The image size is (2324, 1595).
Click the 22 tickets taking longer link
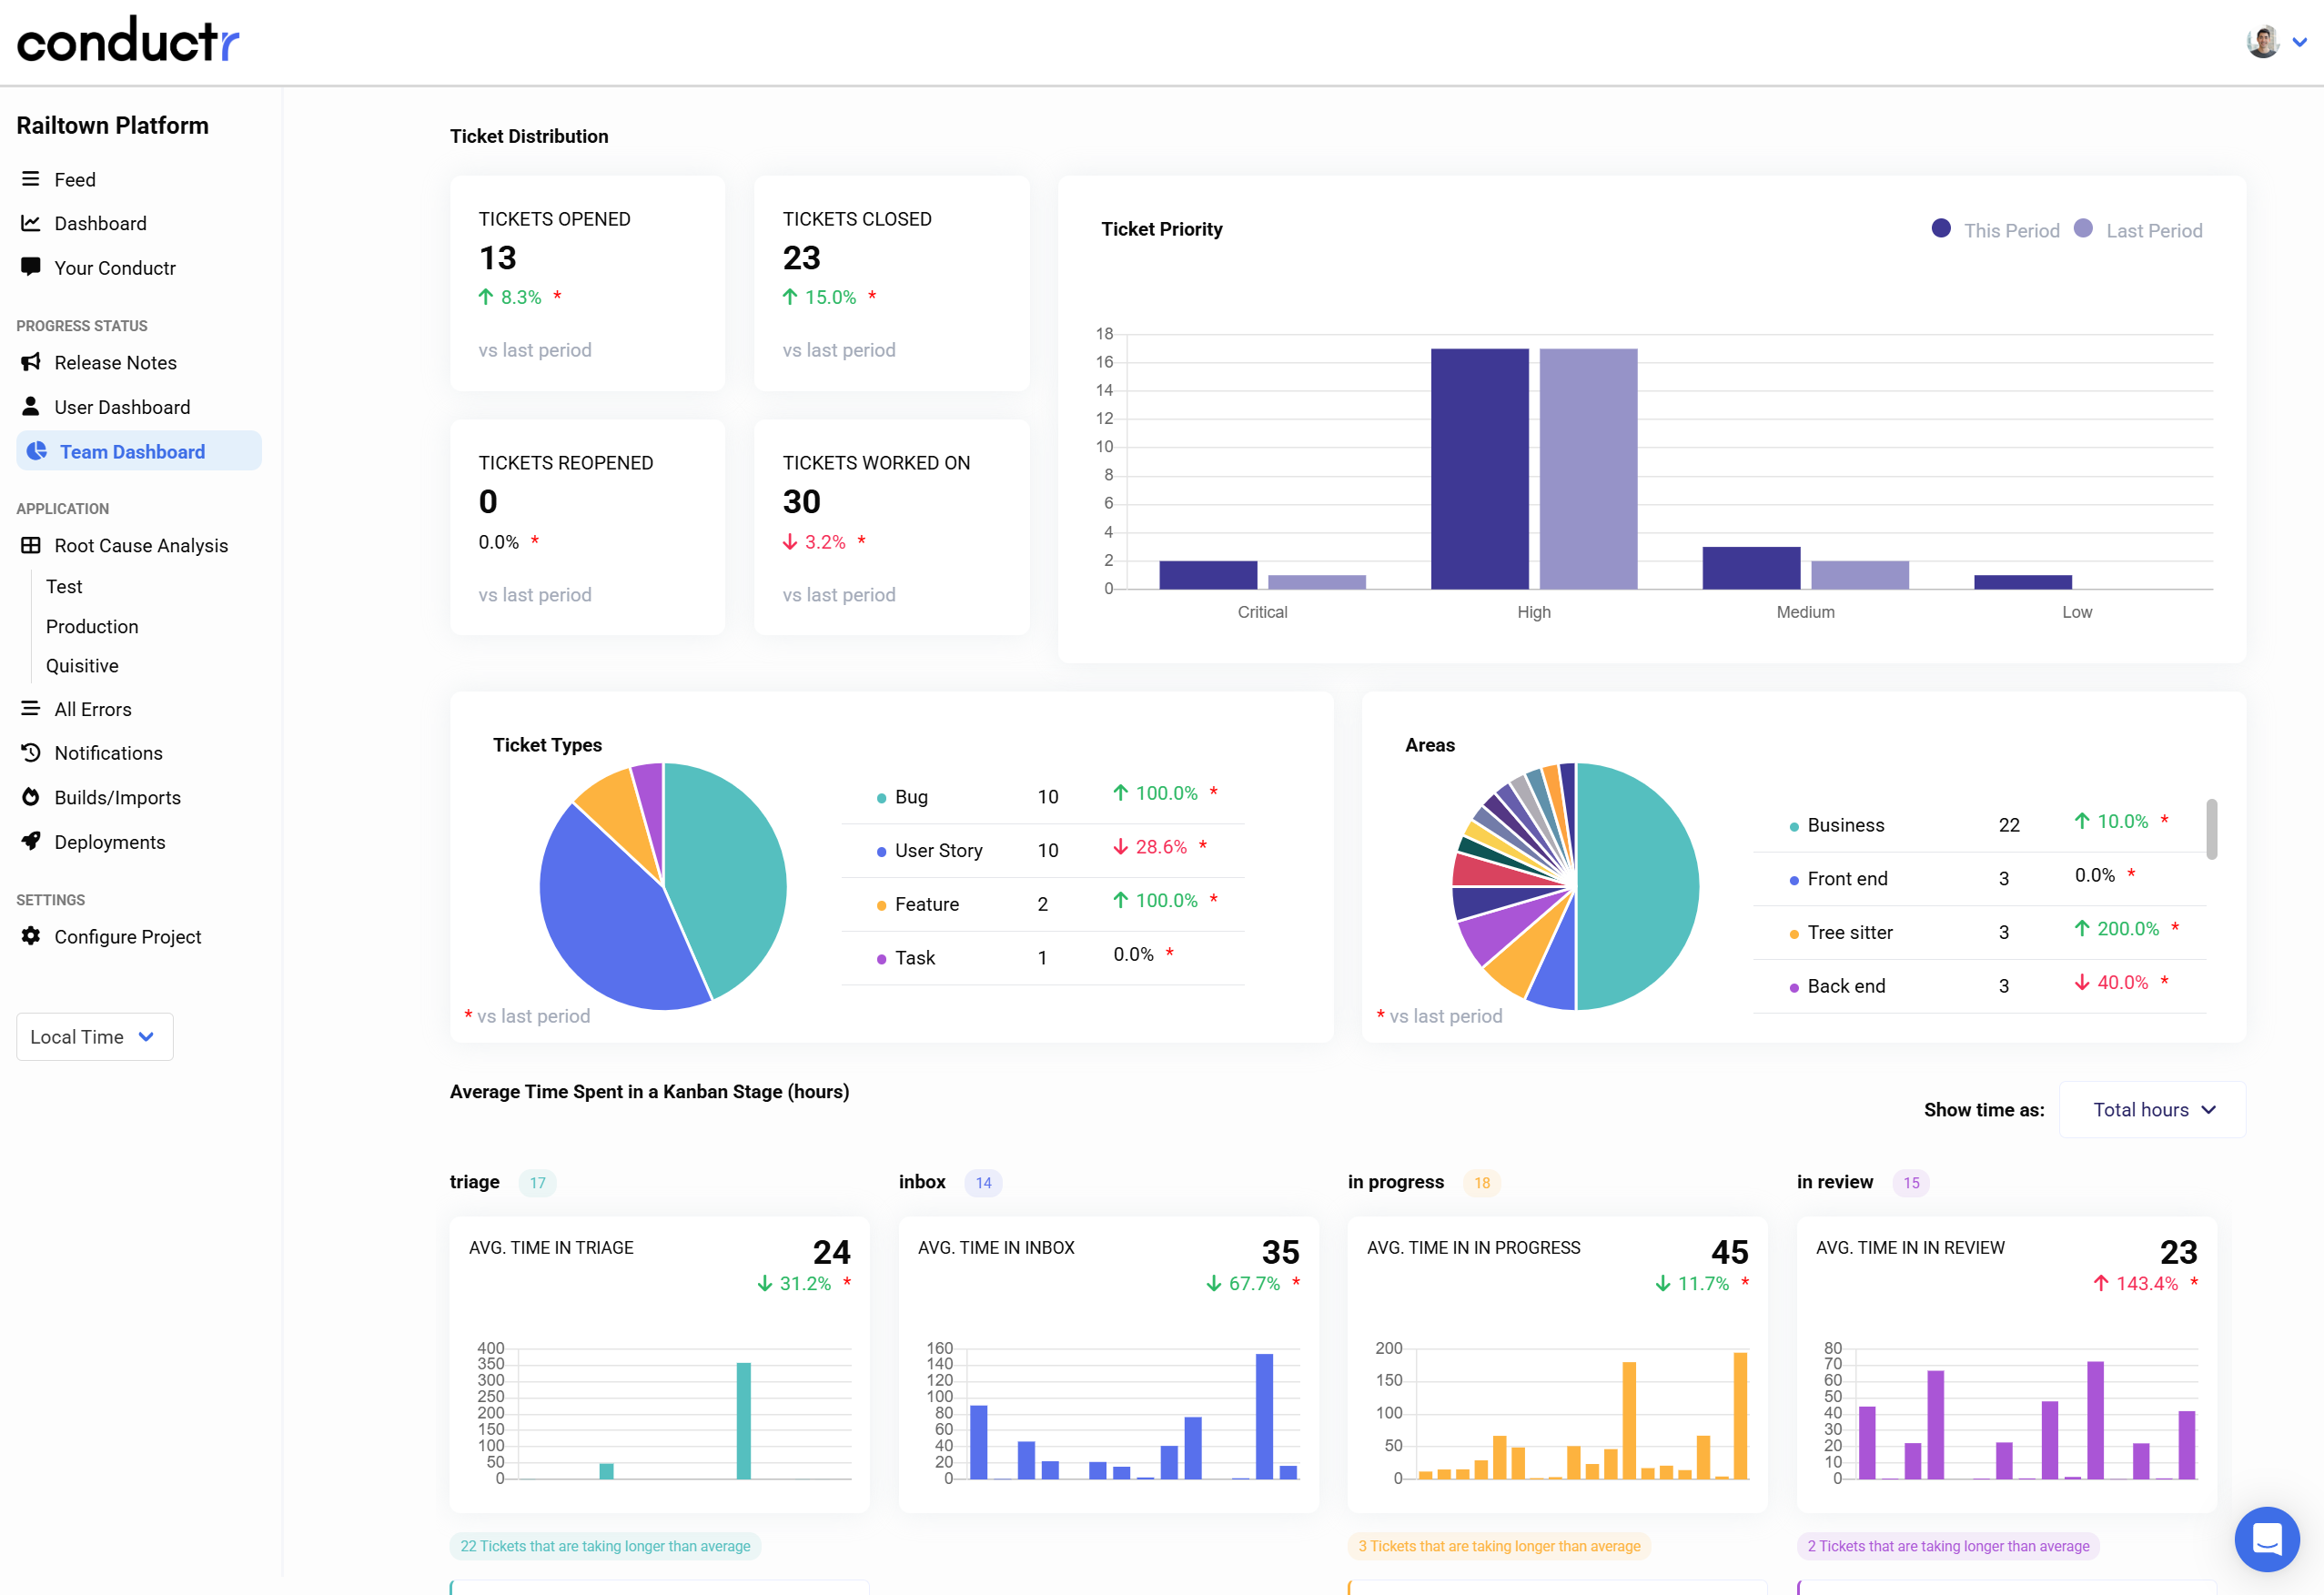(605, 1545)
